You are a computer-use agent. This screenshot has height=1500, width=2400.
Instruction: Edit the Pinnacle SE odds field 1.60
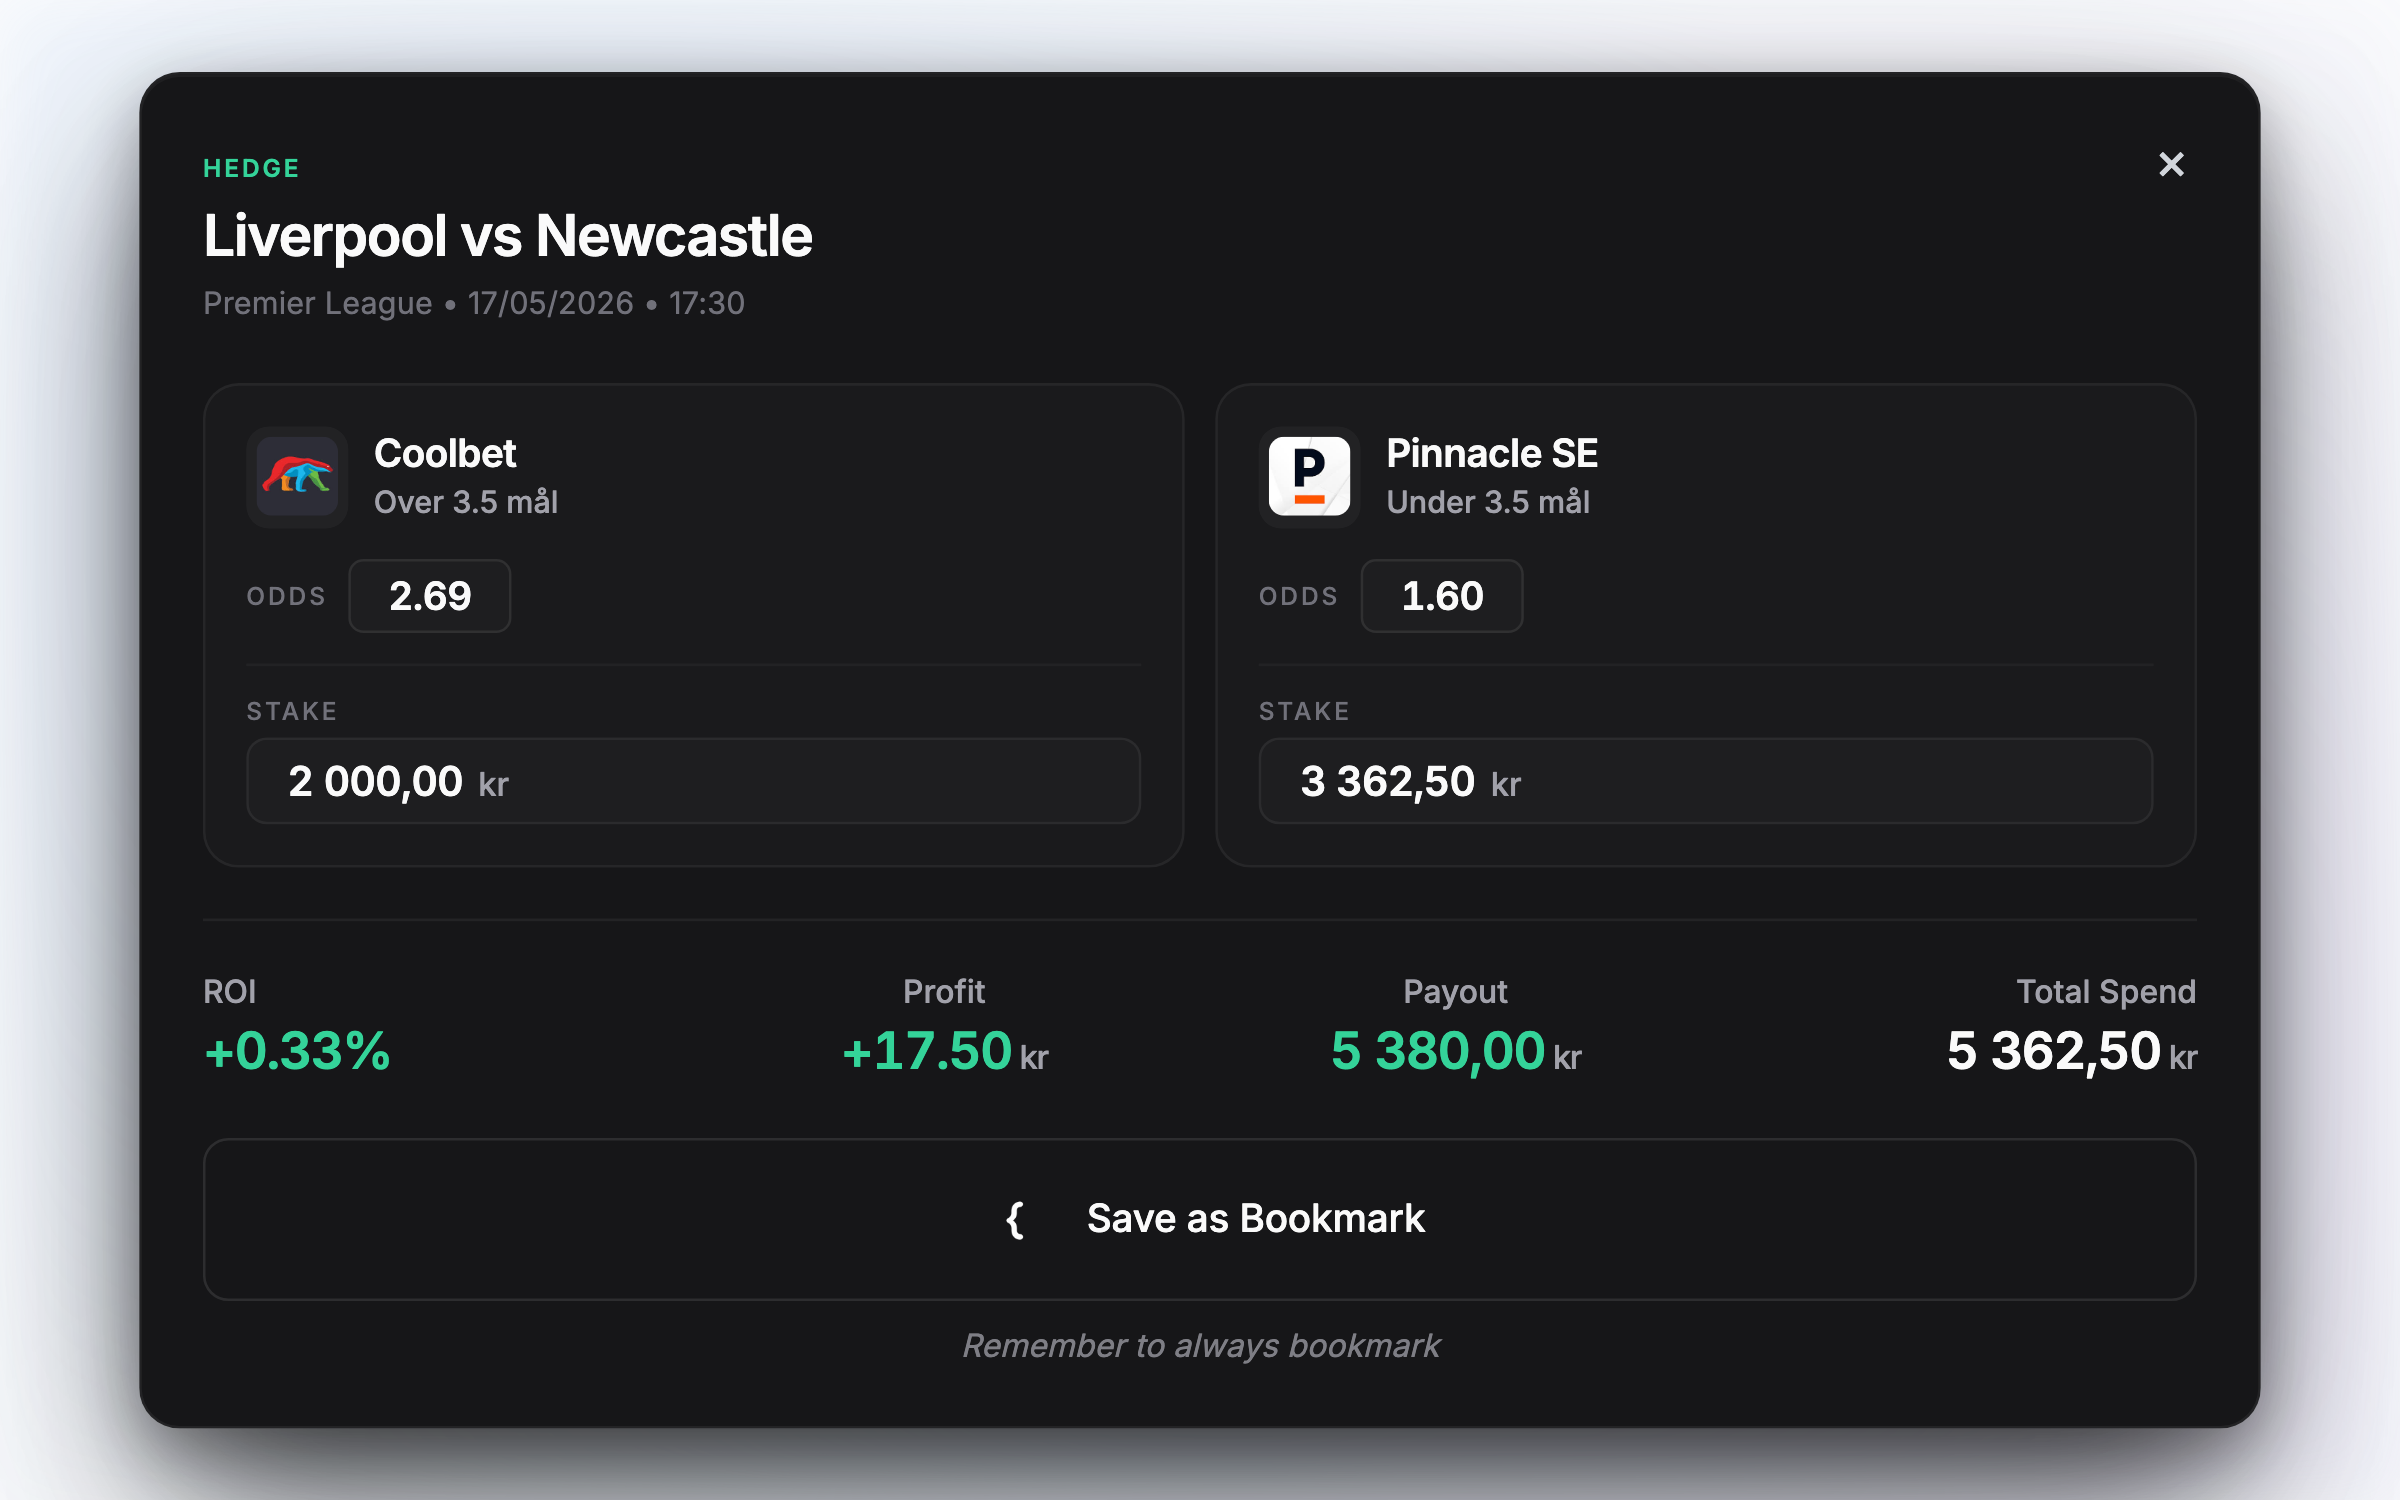(x=1442, y=596)
